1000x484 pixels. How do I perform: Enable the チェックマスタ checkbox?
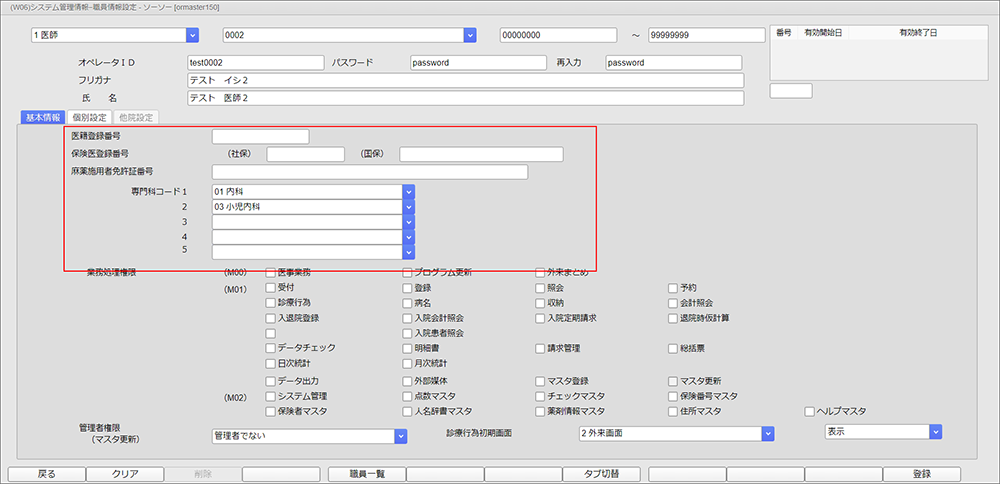coord(541,397)
